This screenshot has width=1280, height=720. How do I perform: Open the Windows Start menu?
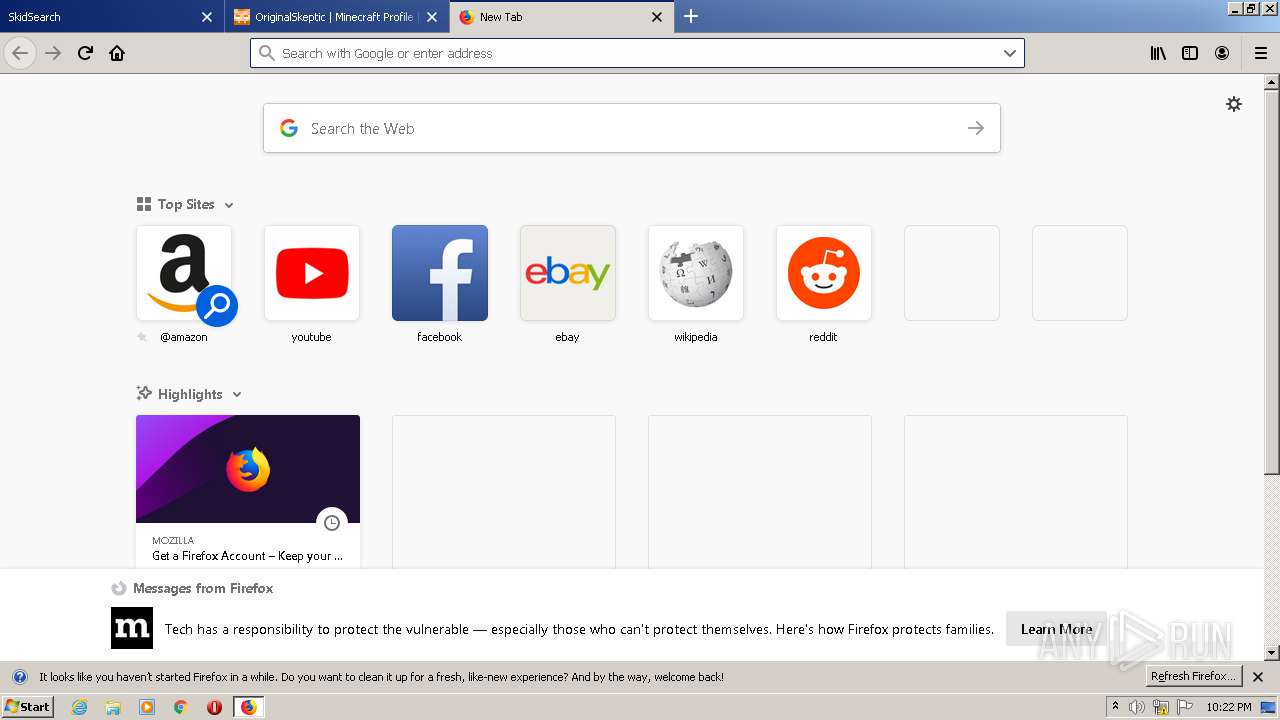[x=27, y=707]
